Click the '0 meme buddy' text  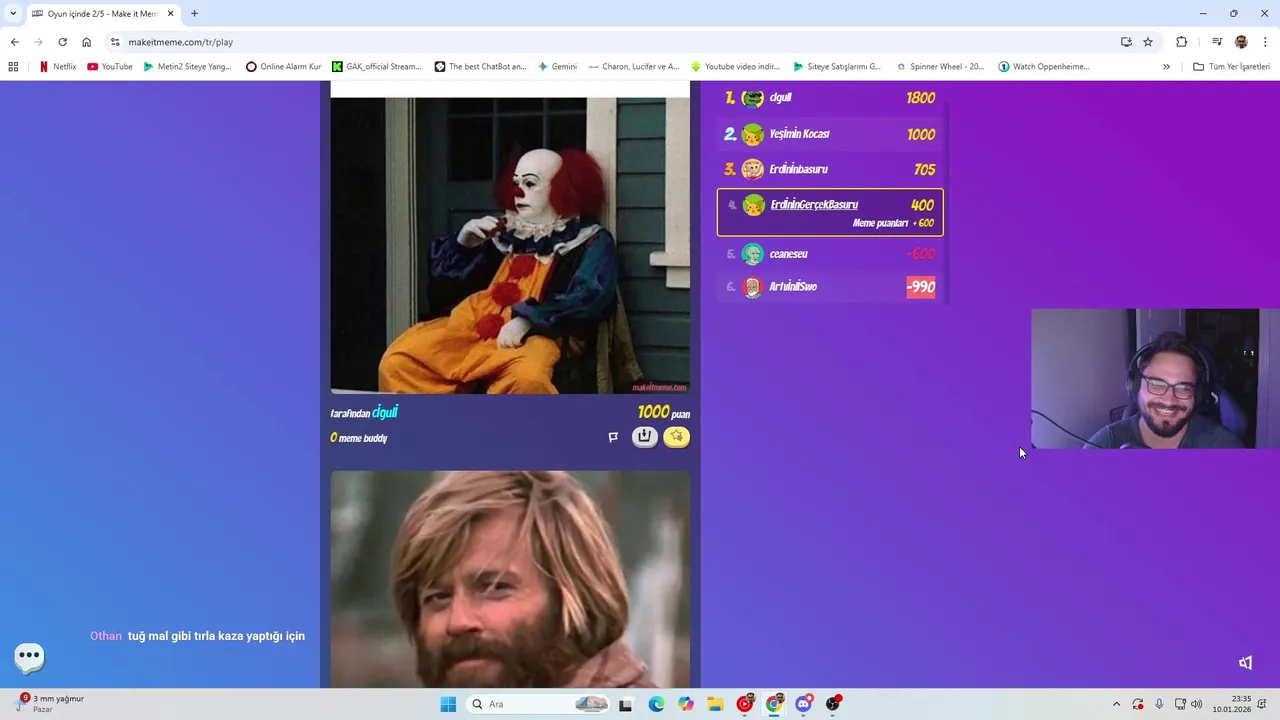click(x=359, y=438)
